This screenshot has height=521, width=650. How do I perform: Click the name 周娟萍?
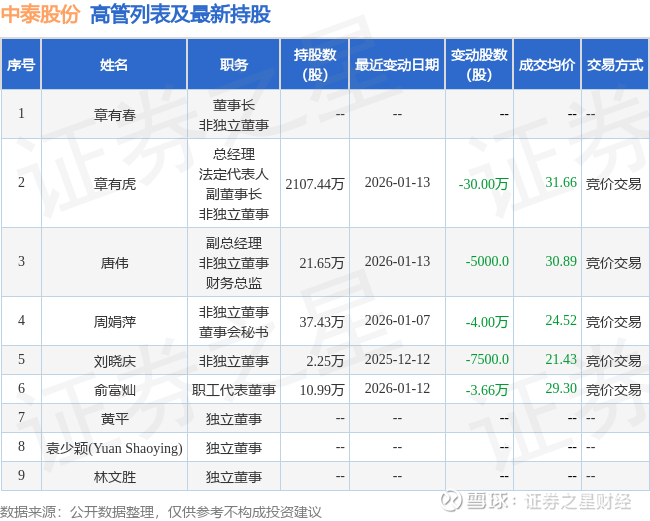[x=114, y=322]
